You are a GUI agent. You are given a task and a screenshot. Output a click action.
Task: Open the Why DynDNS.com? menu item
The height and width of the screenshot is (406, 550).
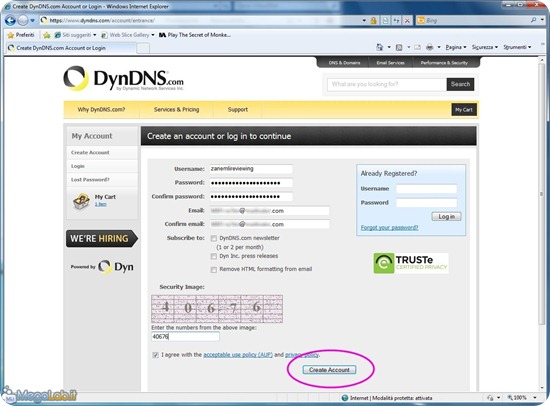101,109
